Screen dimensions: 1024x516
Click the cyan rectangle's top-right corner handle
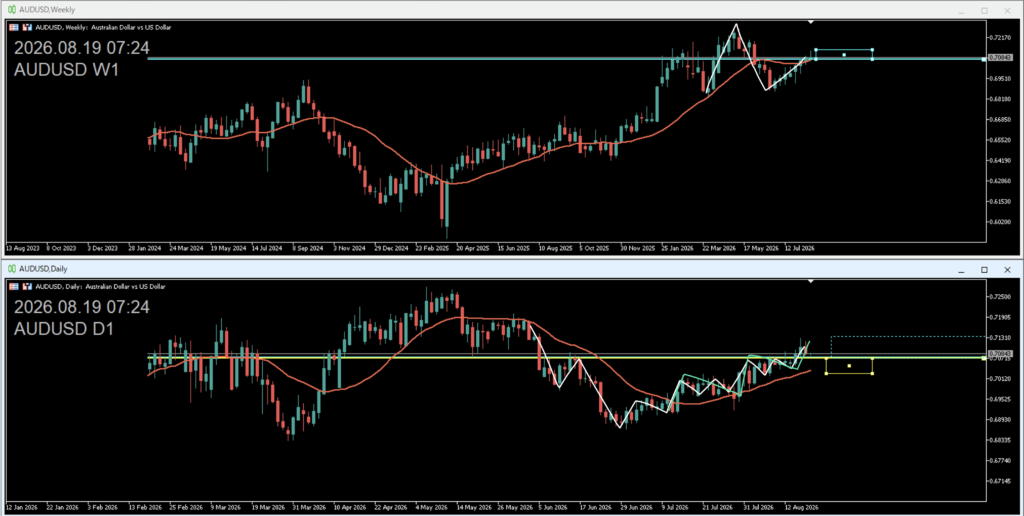click(872, 50)
